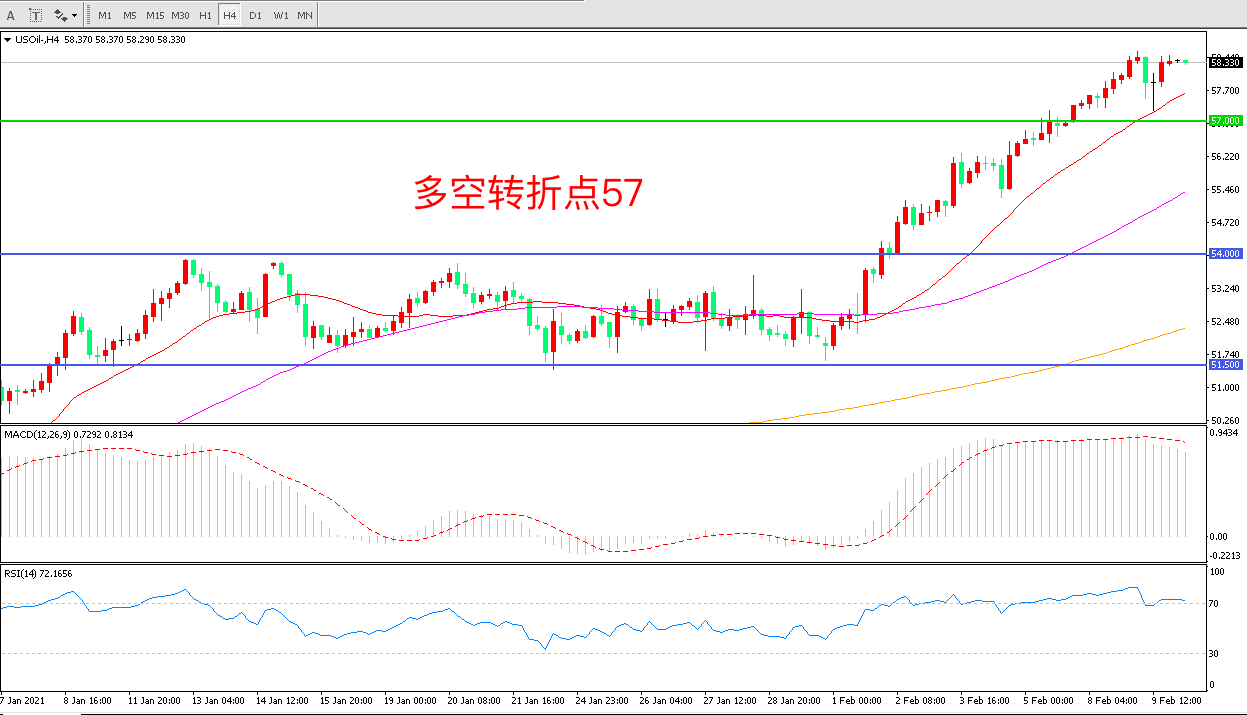Switch to the D1 daily timeframe

tap(255, 15)
